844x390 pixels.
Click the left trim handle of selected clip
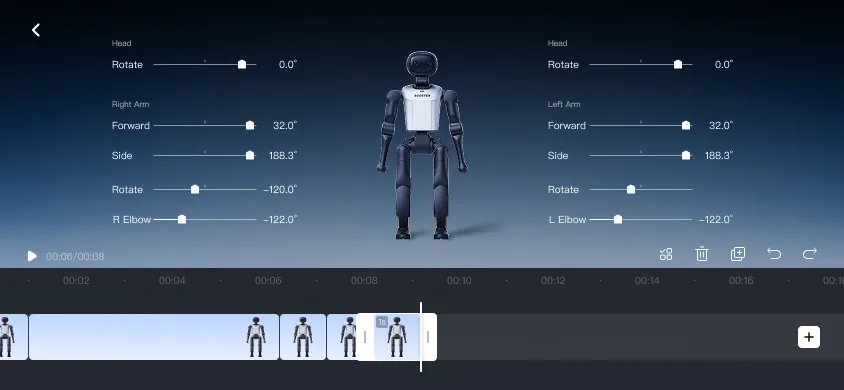point(365,337)
